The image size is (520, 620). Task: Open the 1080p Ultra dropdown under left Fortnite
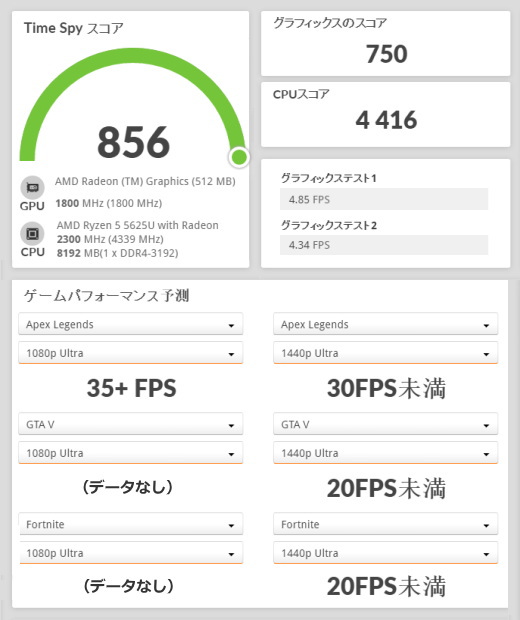click(x=130, y=553)
